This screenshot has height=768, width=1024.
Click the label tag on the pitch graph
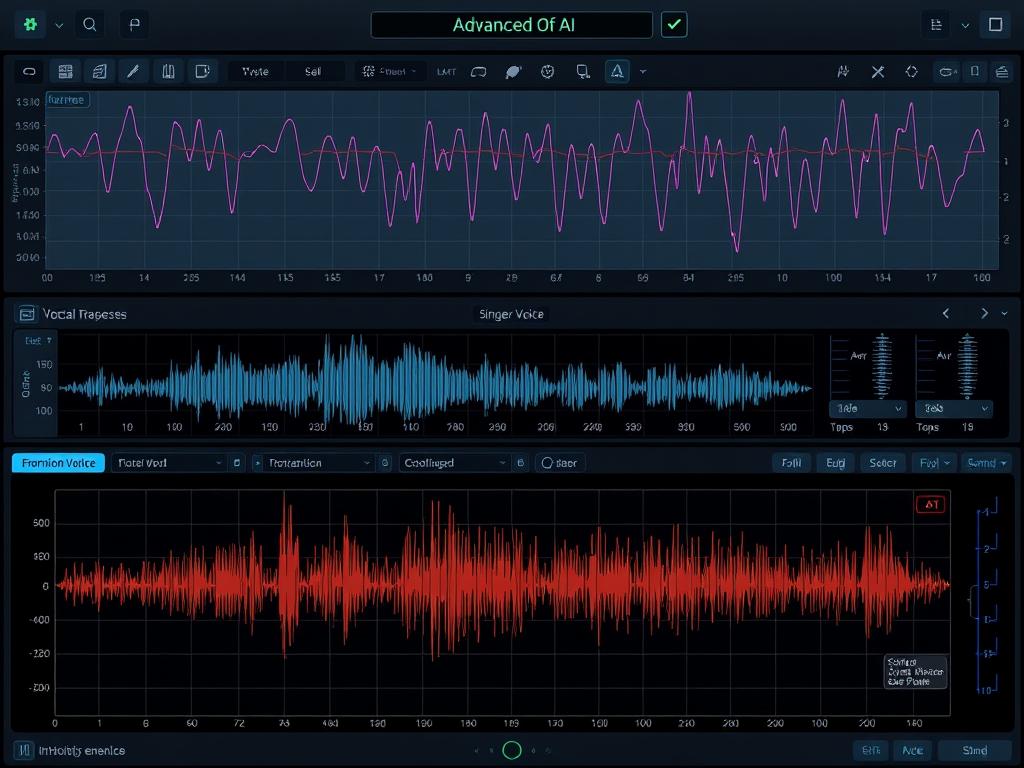pos(67,100)
